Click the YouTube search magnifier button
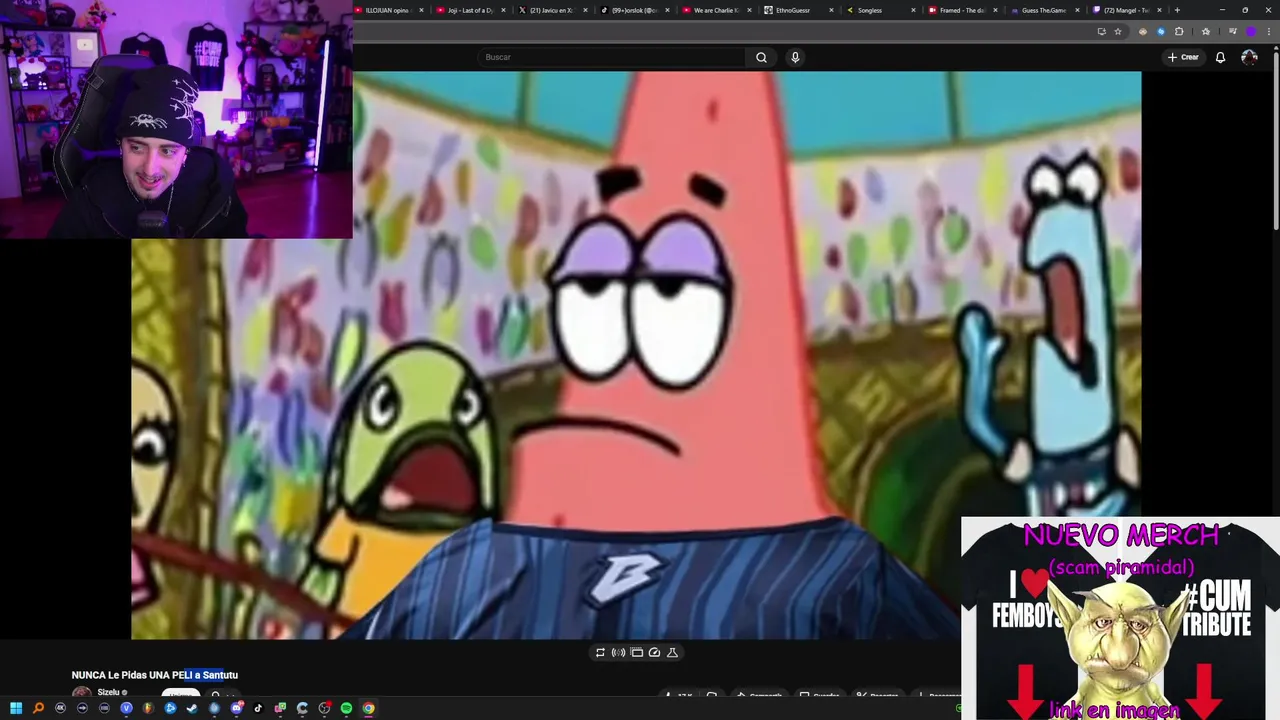Screen dimensions: 1280x720 click(x=761, y=57)
